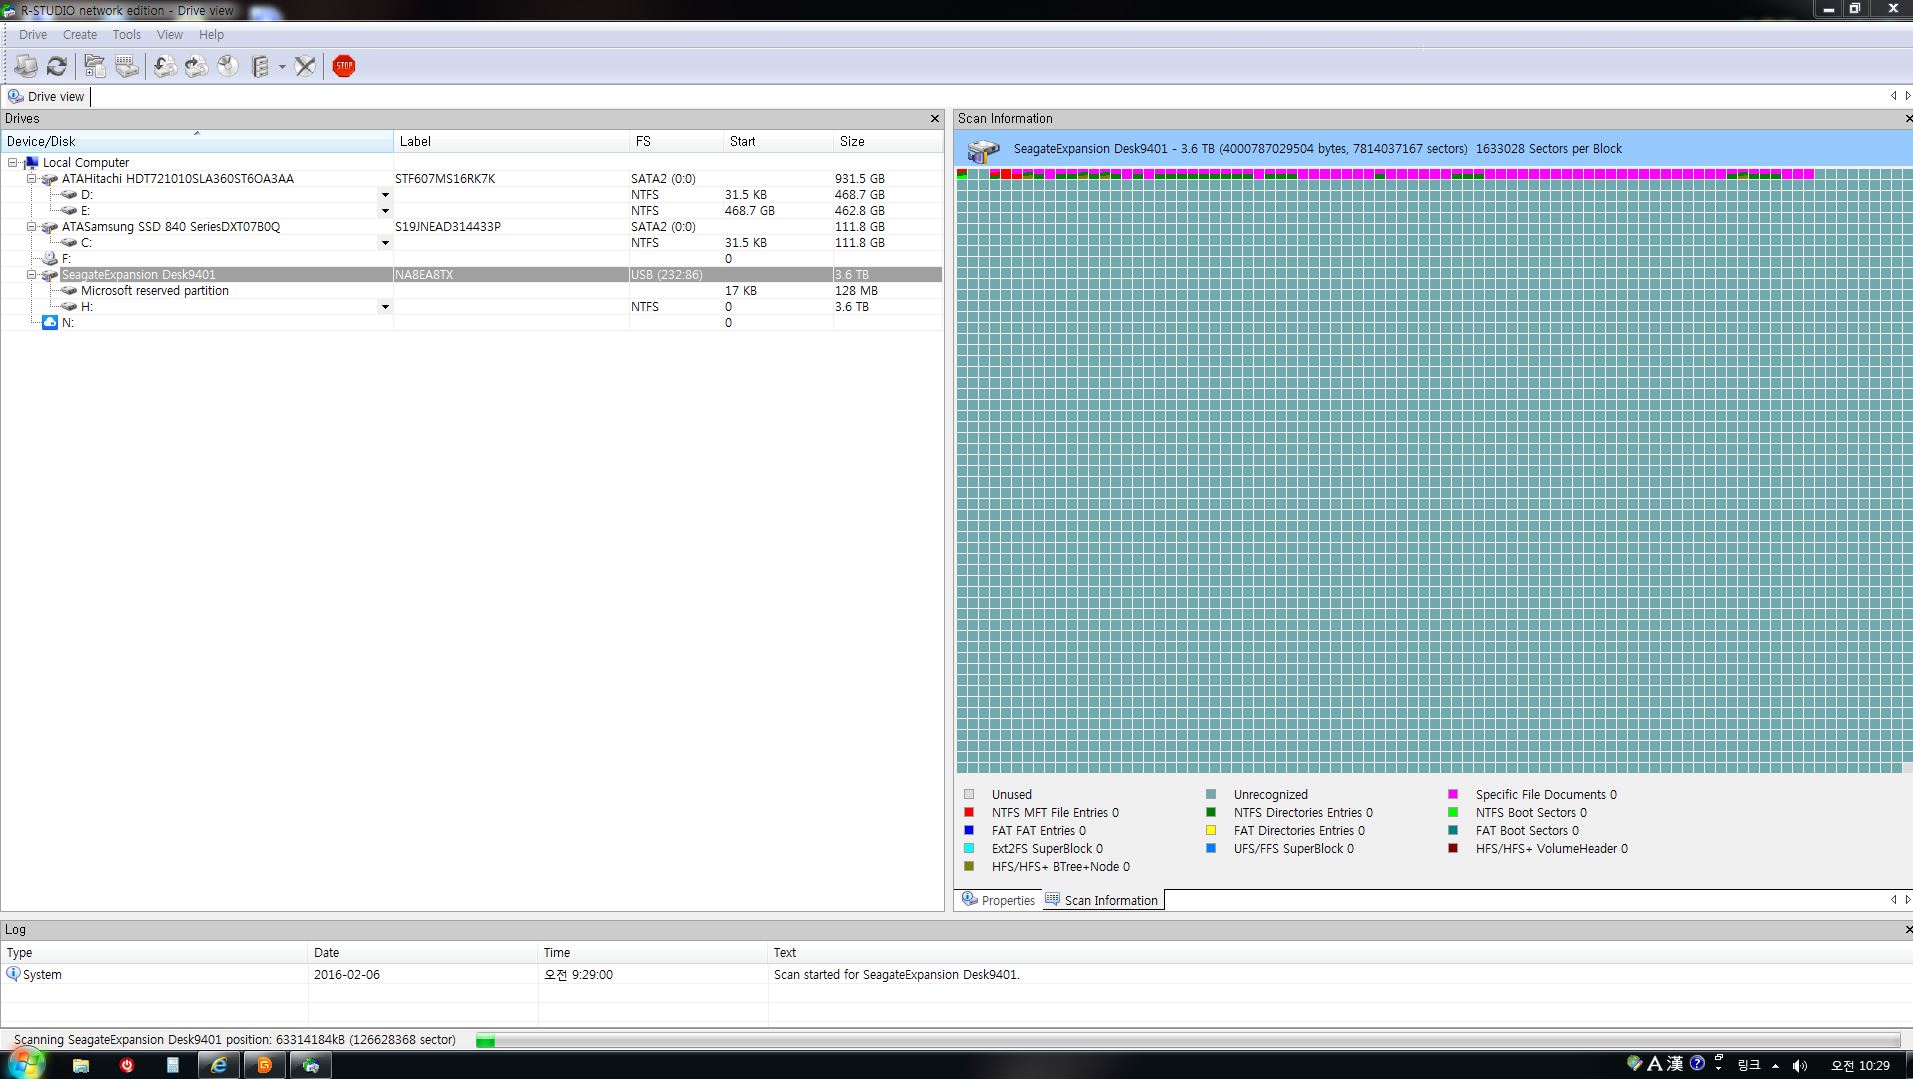Click the Refresh drives toolbar icon
The image size is (1913, 1079).
point(57,66)
